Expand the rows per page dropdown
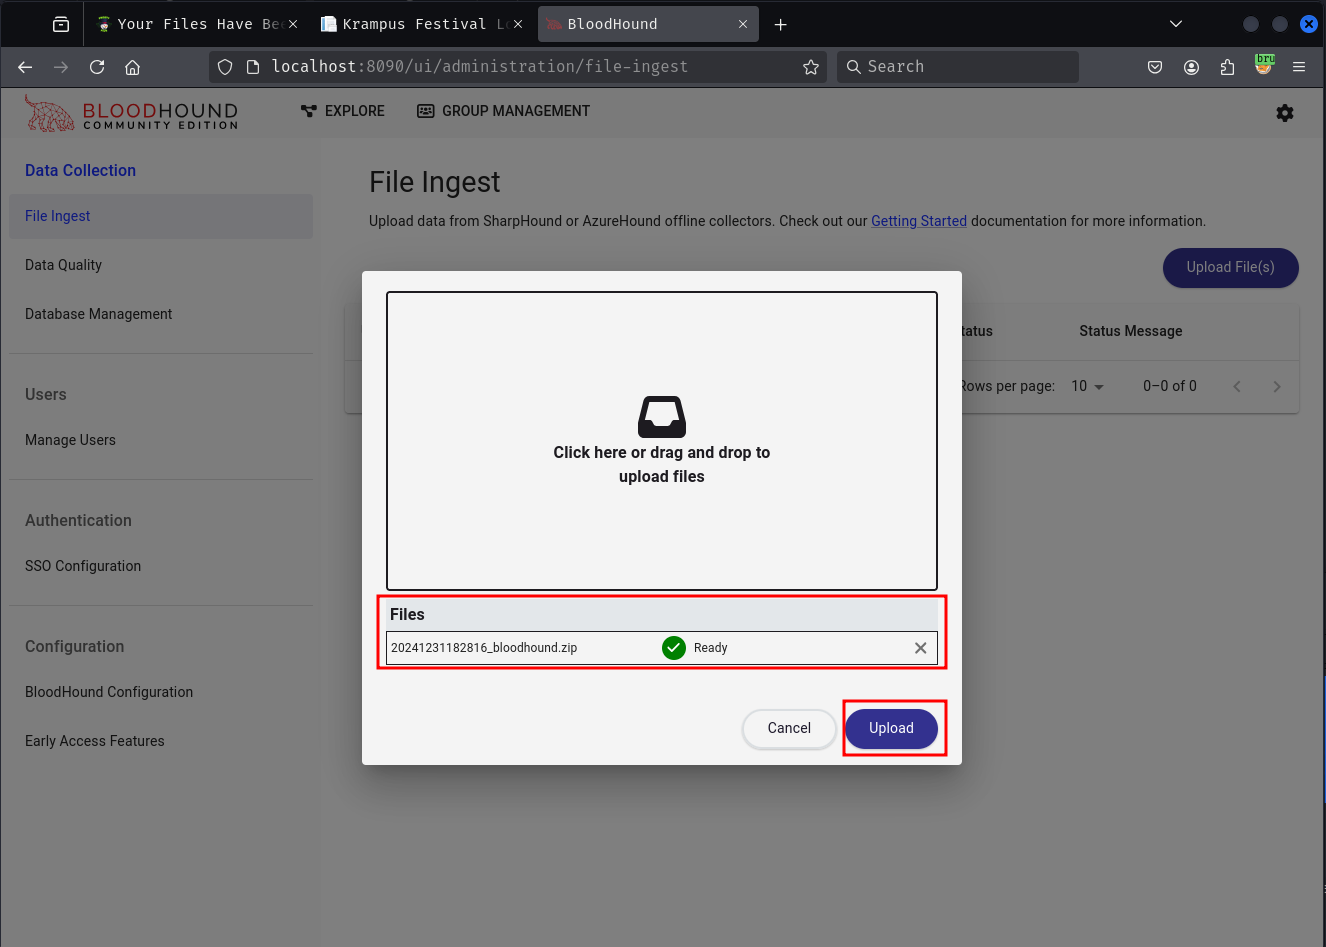 pyautogui.click(x=1087, y=386)
